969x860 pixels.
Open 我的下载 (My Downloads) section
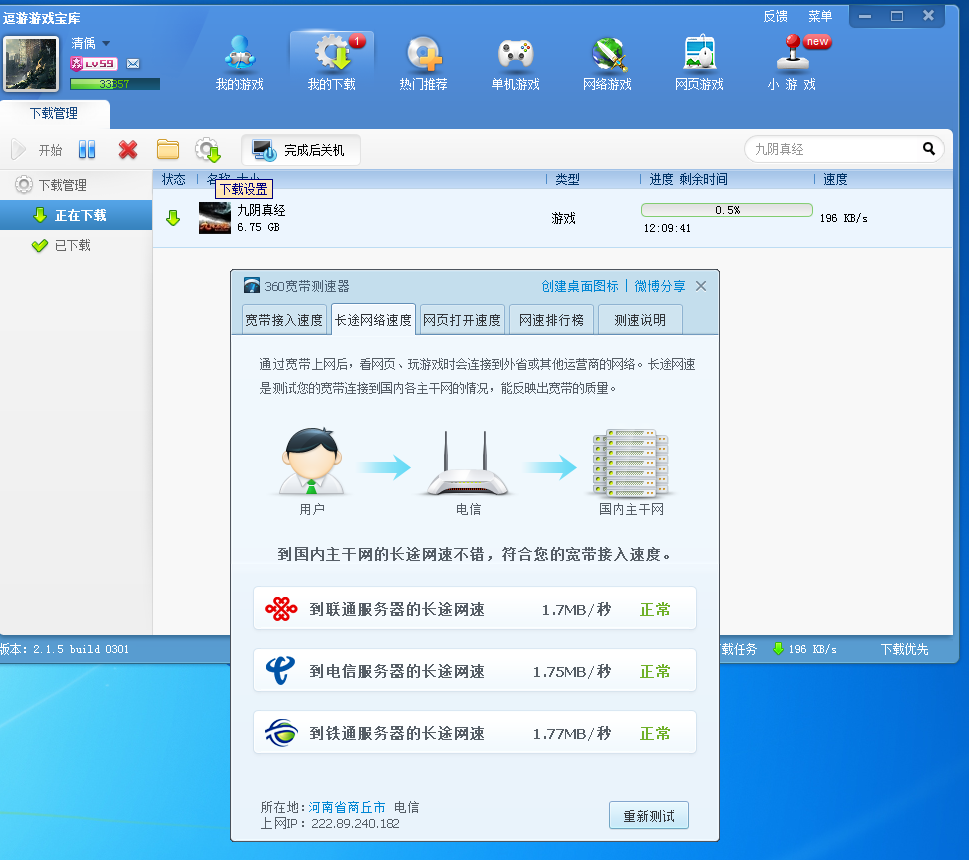(332, 63)
